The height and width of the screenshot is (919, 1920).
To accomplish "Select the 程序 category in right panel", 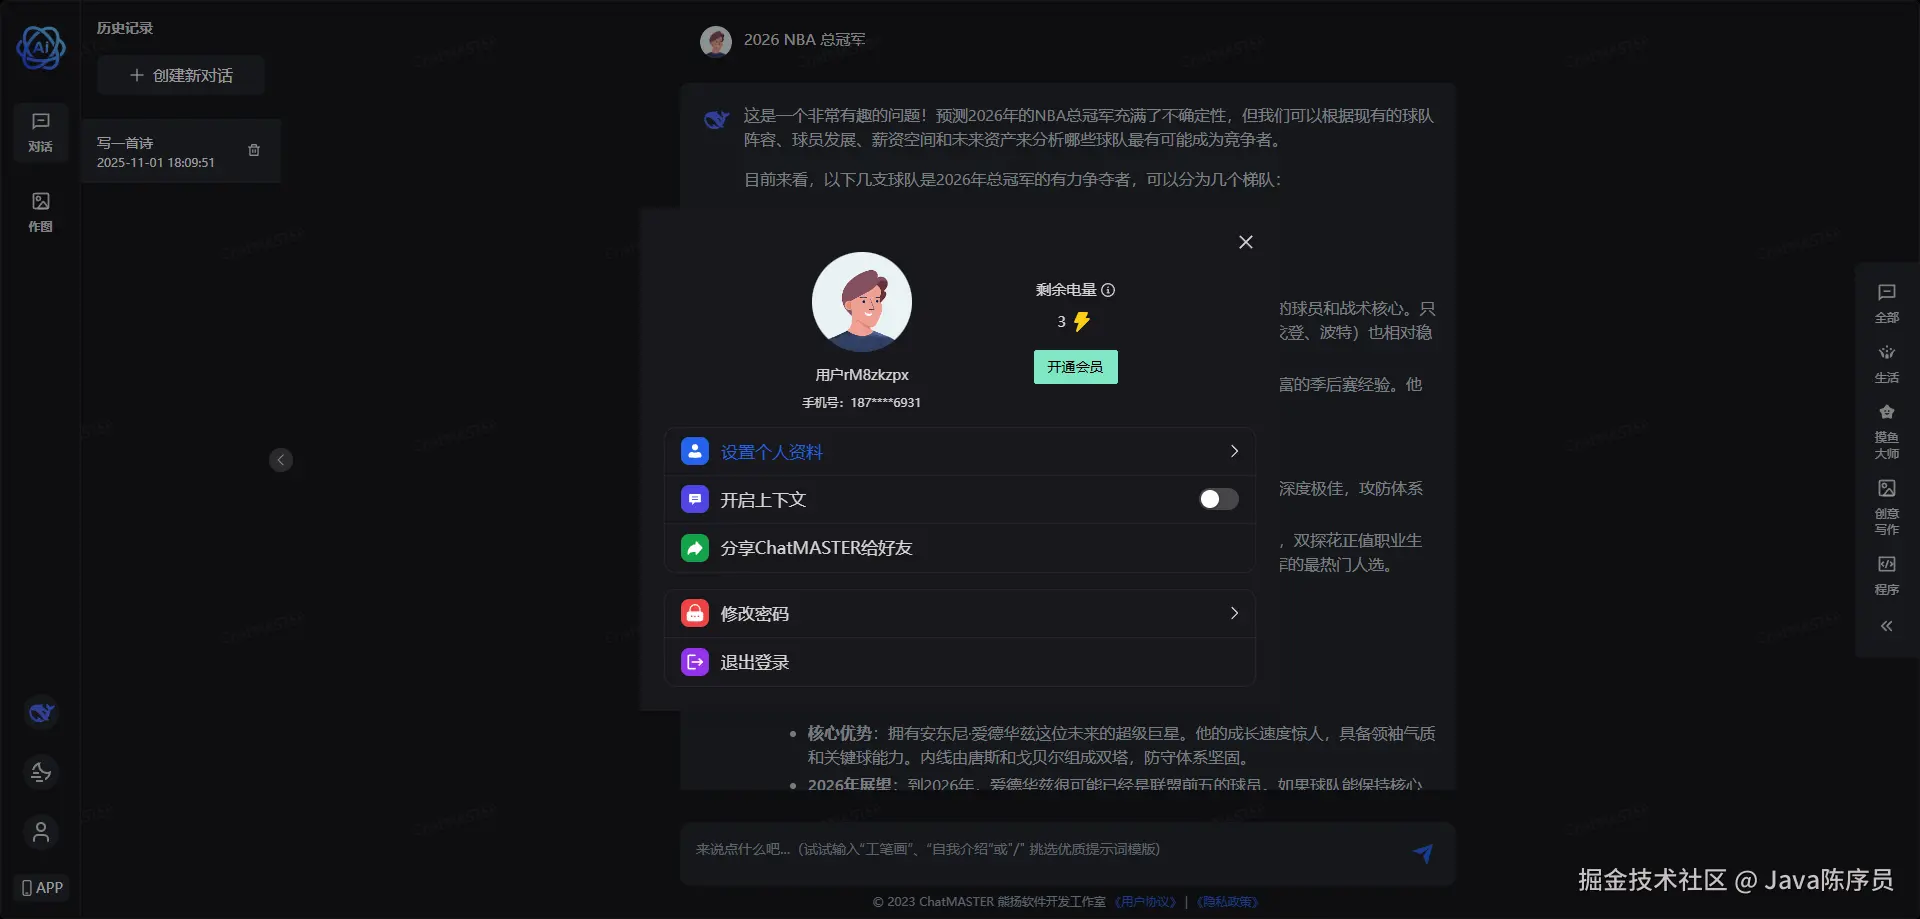I will pyautogui.click(x=1887, y=575).
